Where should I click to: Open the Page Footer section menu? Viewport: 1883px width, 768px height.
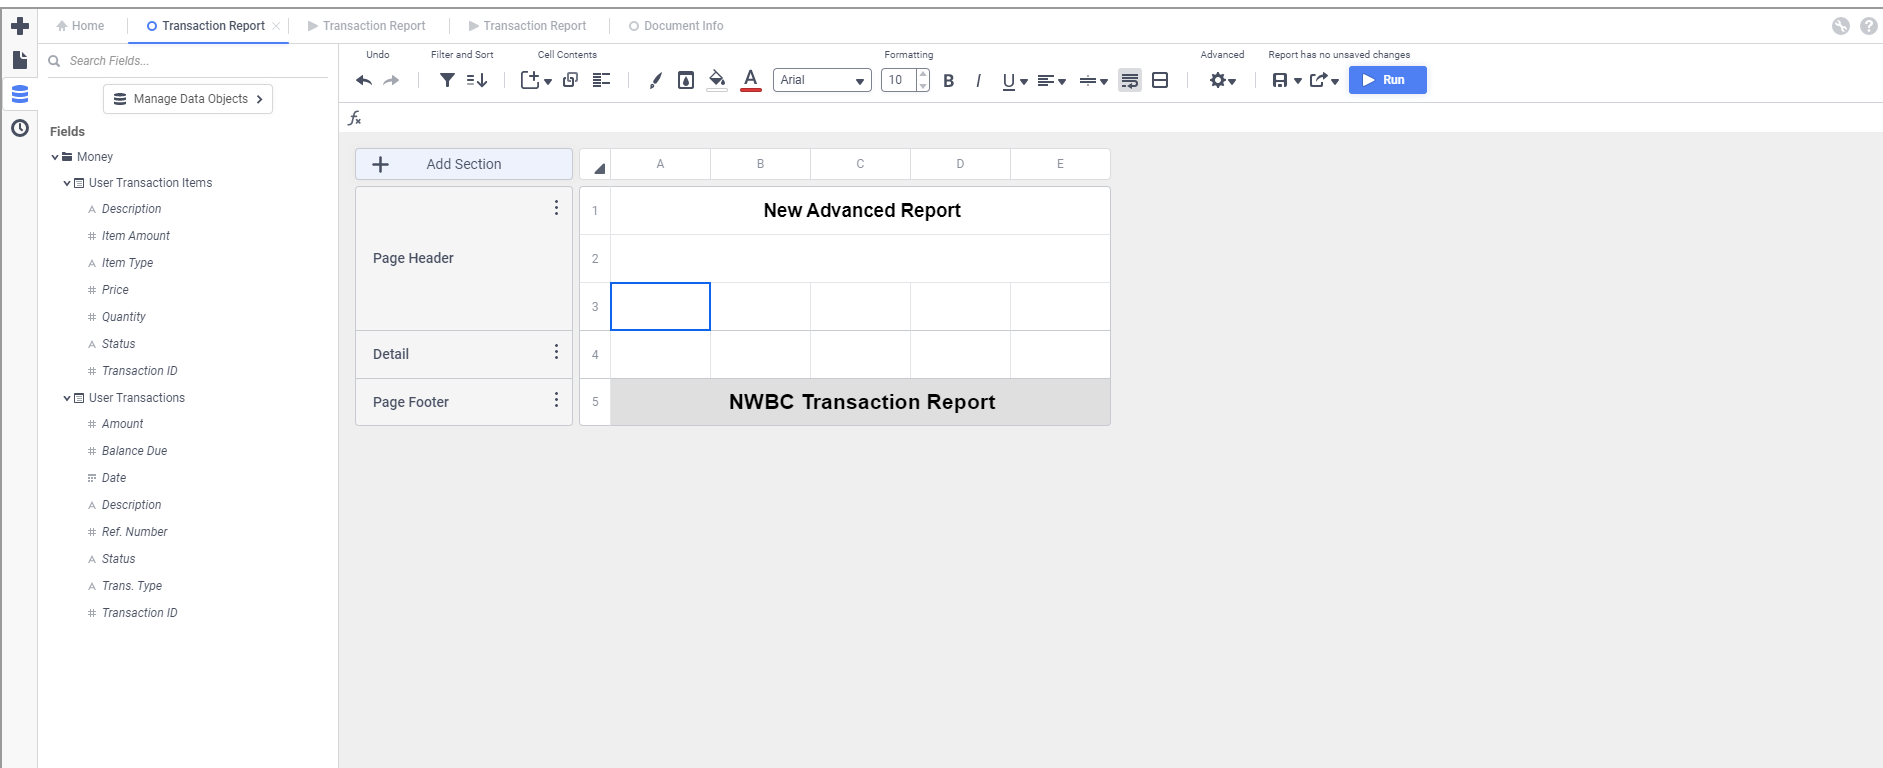point(556,400)
